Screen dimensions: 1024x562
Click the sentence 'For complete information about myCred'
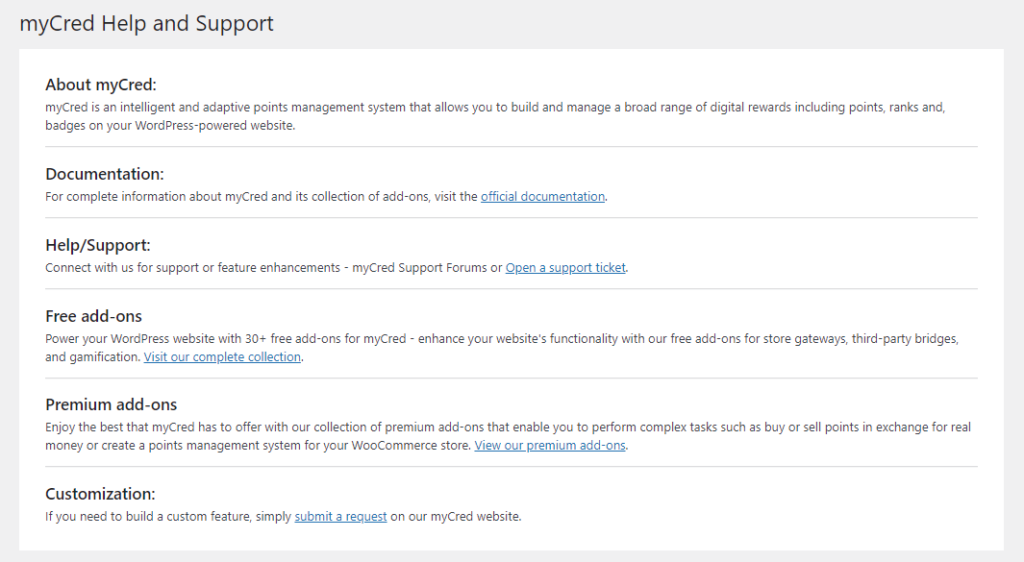click(x=326, y=196)
